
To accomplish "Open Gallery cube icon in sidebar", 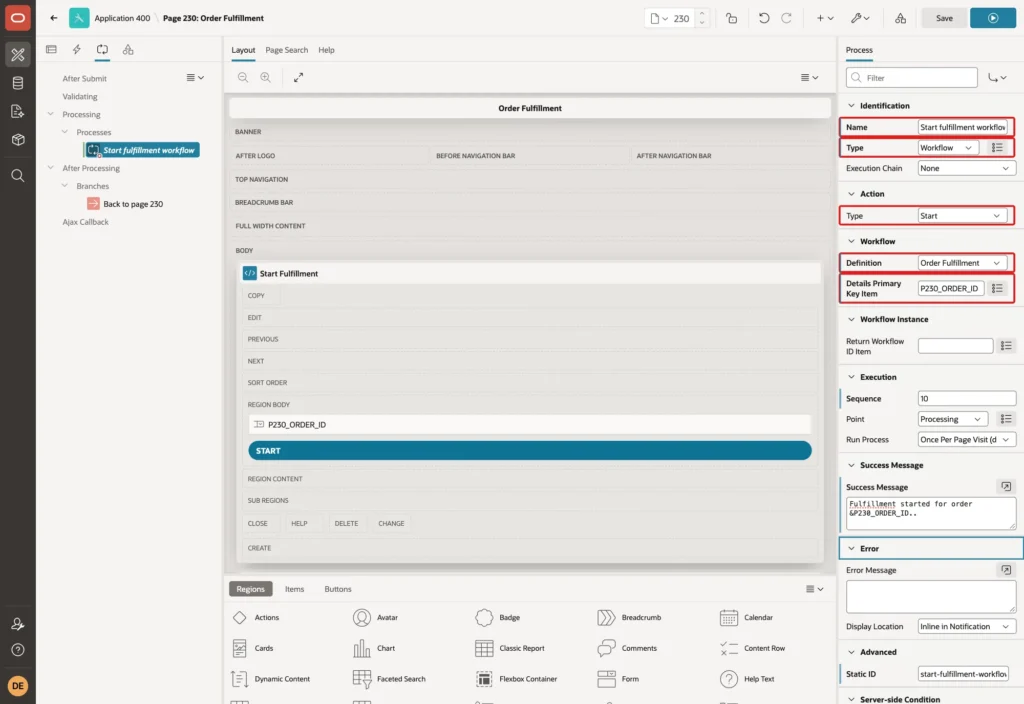I will pyautogui.click(x=18, y=140).
